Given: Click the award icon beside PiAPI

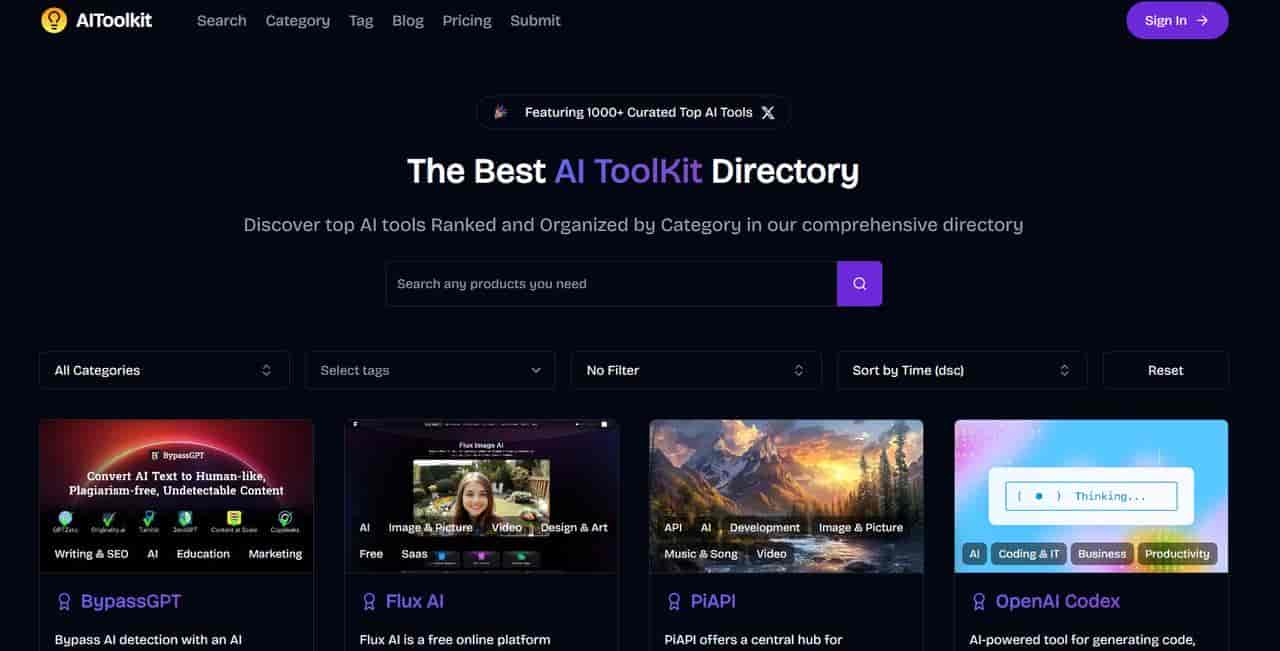Looking at the screenshot, I should click(x=674, y=602).
